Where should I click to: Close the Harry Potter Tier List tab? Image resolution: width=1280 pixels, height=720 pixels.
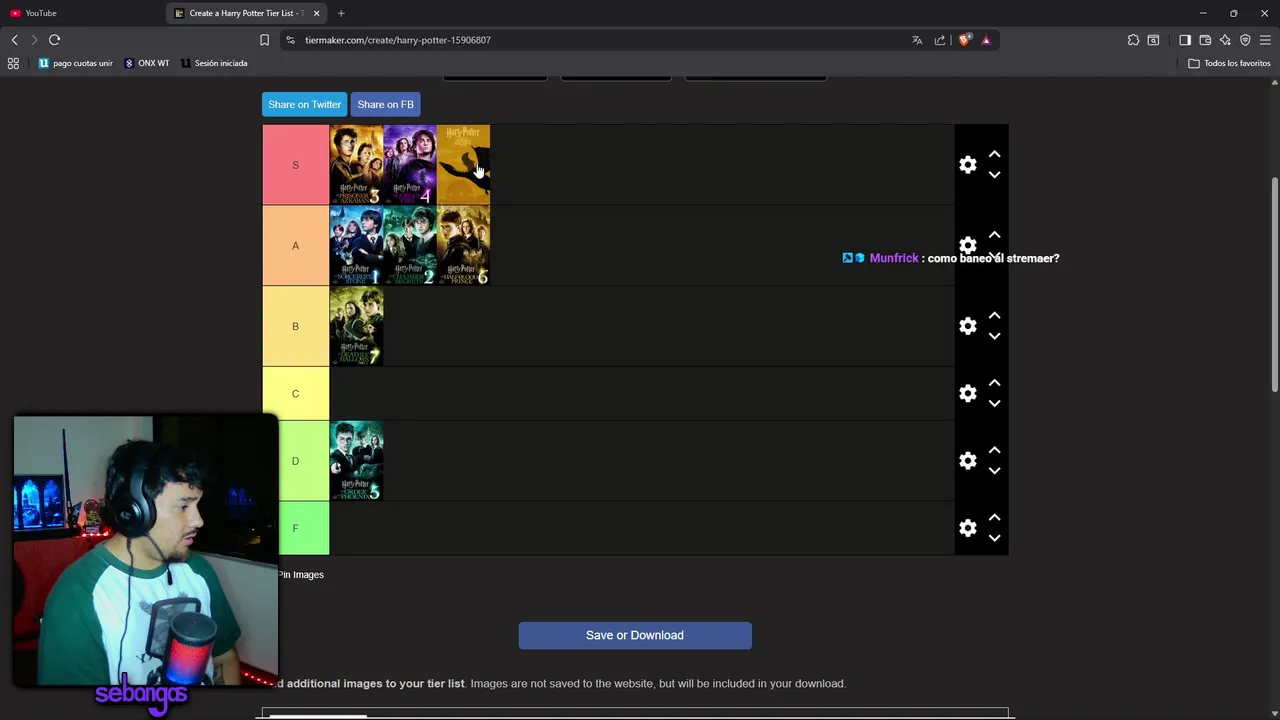pyautogui.click(x=316, y=13)
